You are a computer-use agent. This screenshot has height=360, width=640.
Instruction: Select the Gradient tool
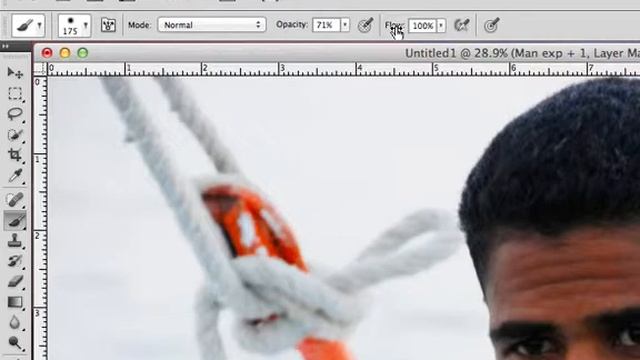[15, 302]
